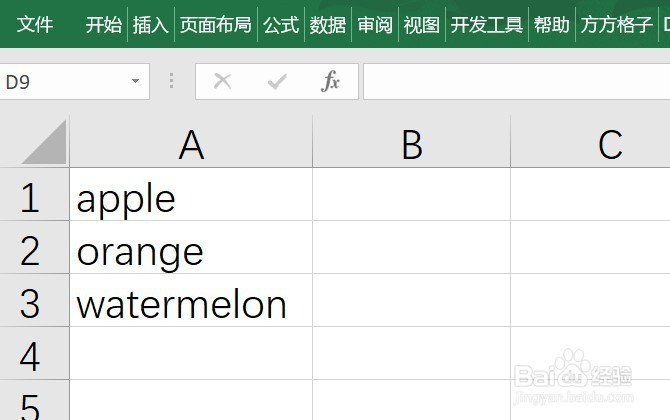Click the Select All corner triangle
This screenshot has width=670, height=420.
pos(44,142)
